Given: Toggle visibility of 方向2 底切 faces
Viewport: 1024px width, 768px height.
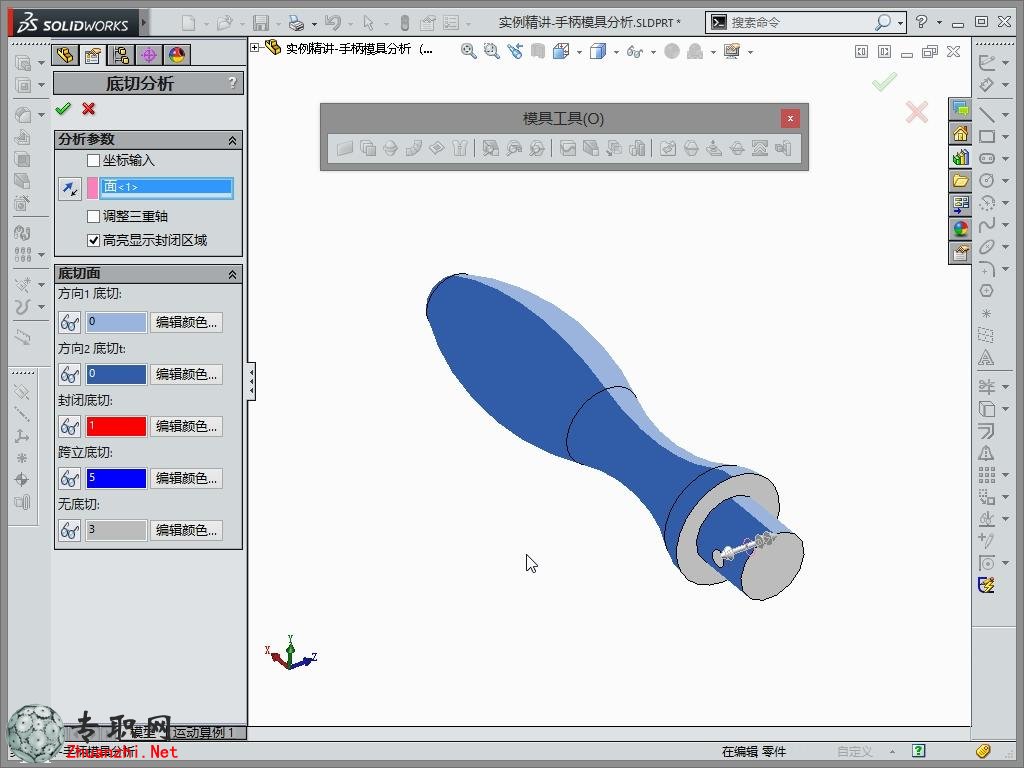Looking at the screenshot, I should coord(70,374).
